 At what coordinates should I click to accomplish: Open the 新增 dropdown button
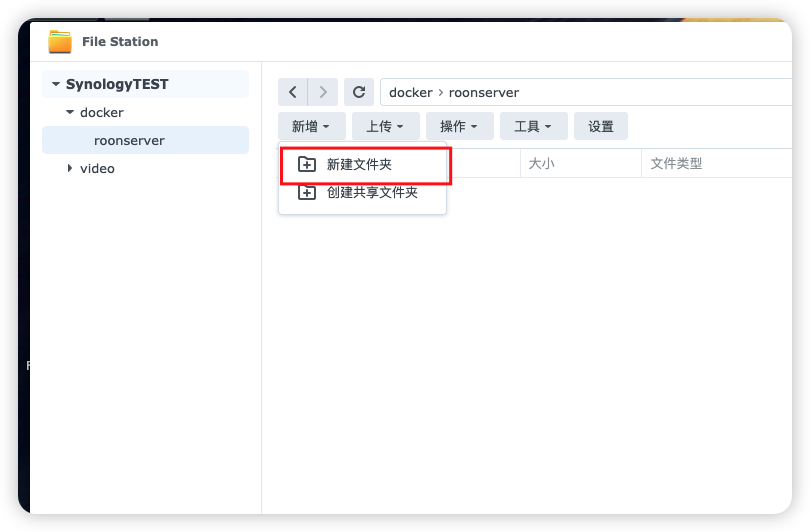tap(311, 126)
